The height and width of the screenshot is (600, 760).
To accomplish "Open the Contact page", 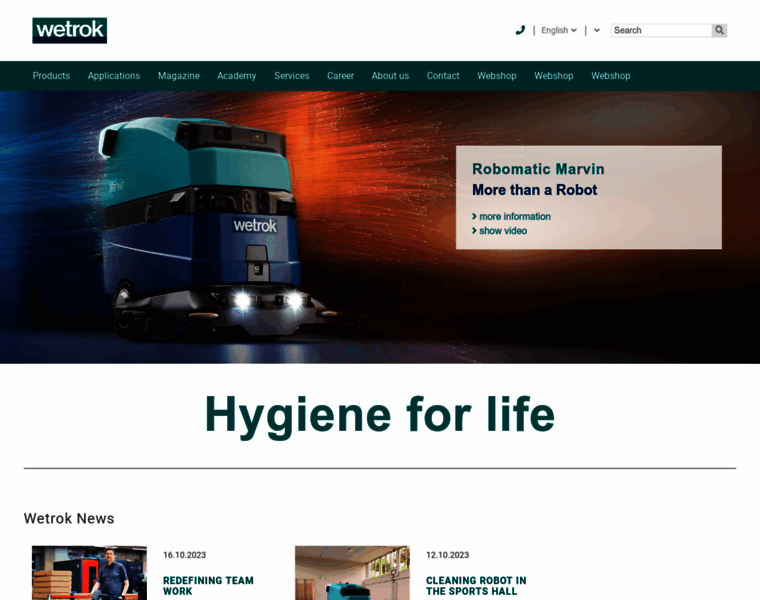I will coord(443,76).
